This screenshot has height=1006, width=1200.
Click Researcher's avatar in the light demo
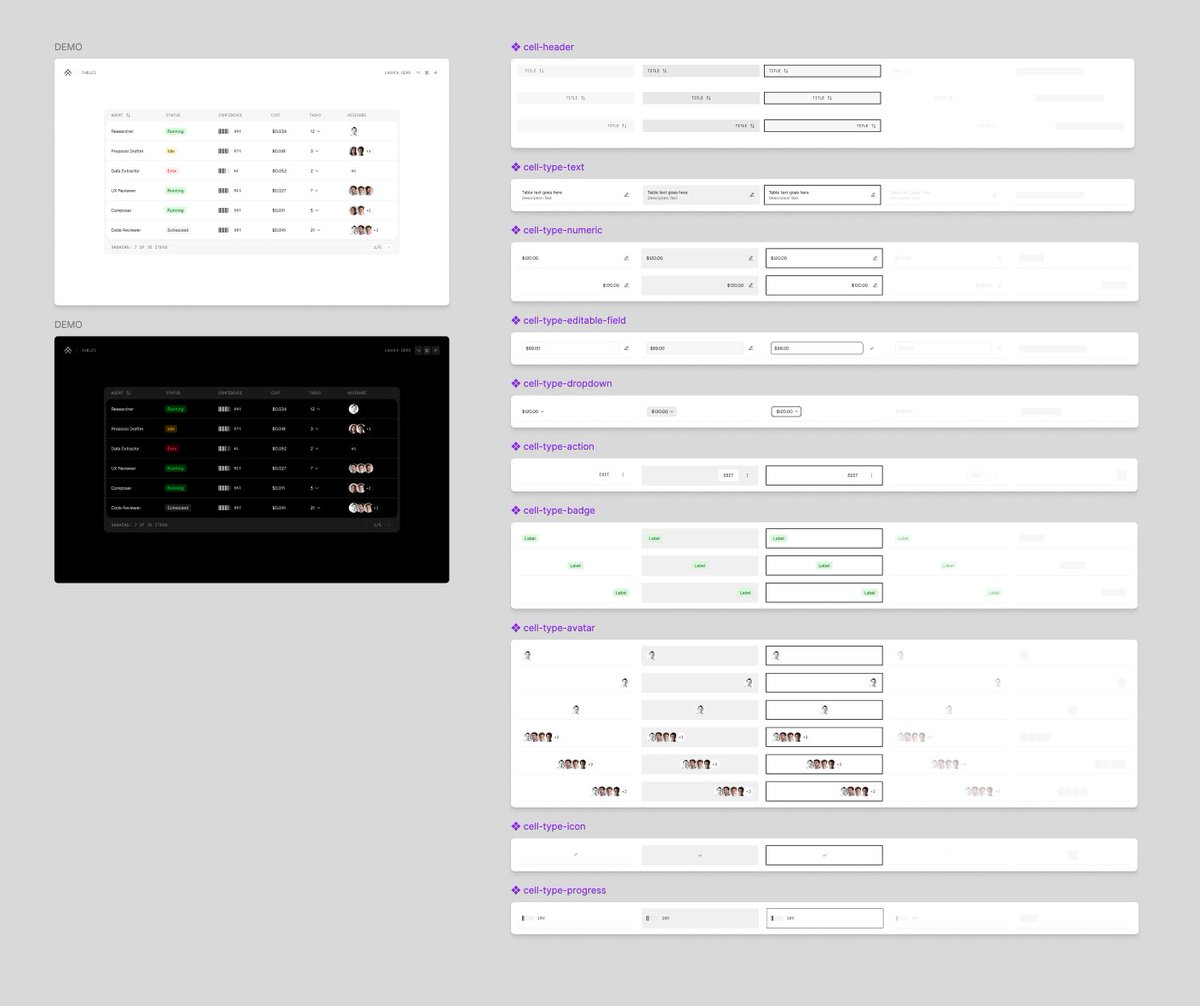click(x=353, y=131)
